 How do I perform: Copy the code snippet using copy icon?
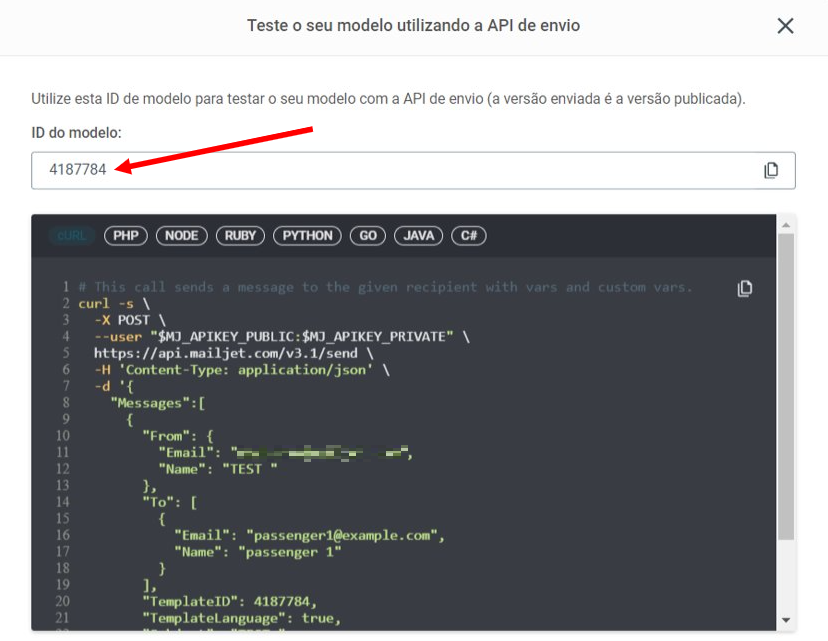coord(745,288)
